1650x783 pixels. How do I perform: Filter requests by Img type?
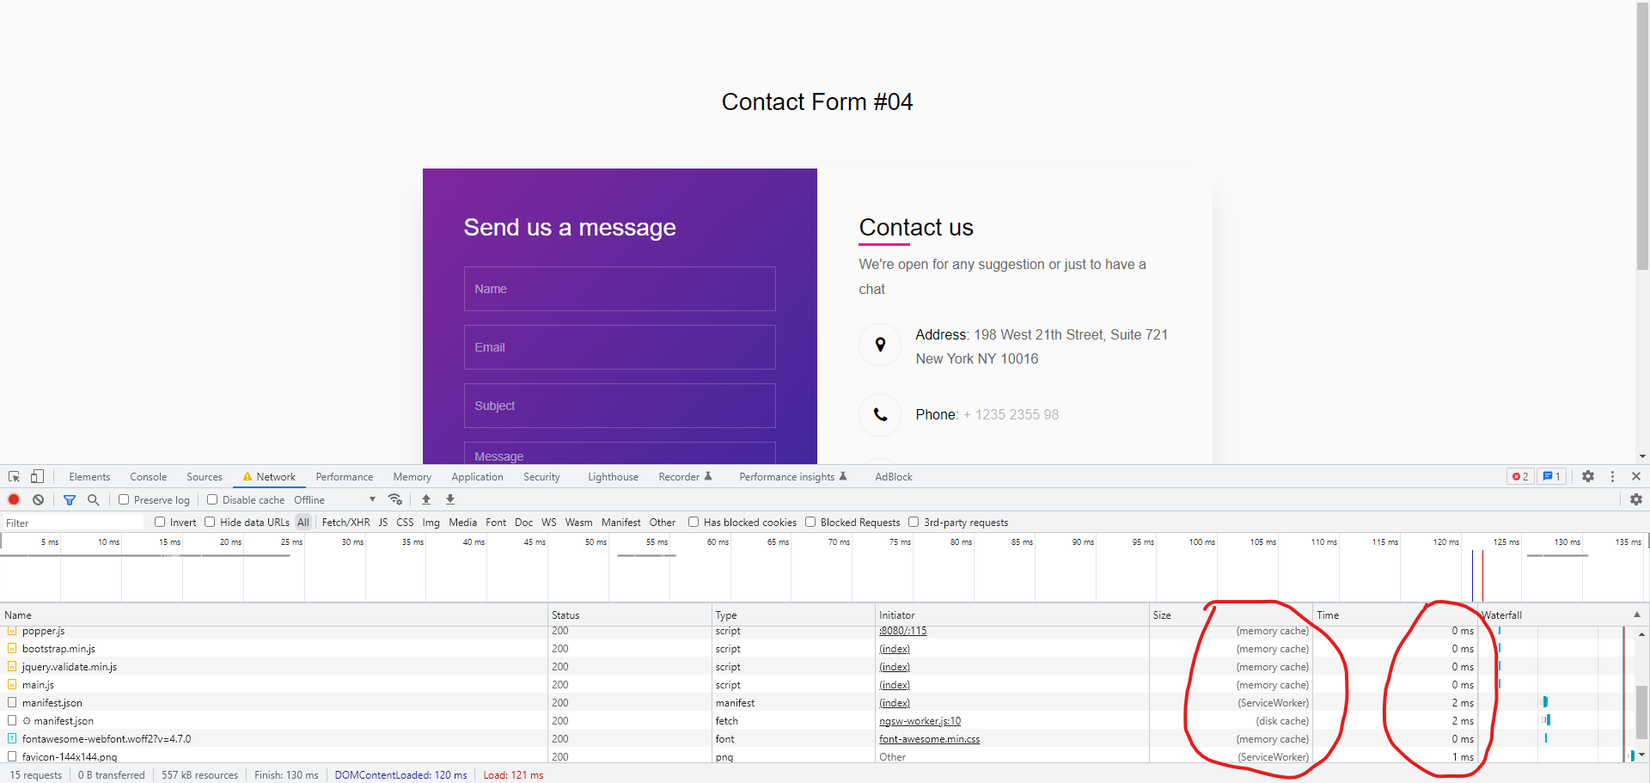pyautogui.click(x=431, y=522)
